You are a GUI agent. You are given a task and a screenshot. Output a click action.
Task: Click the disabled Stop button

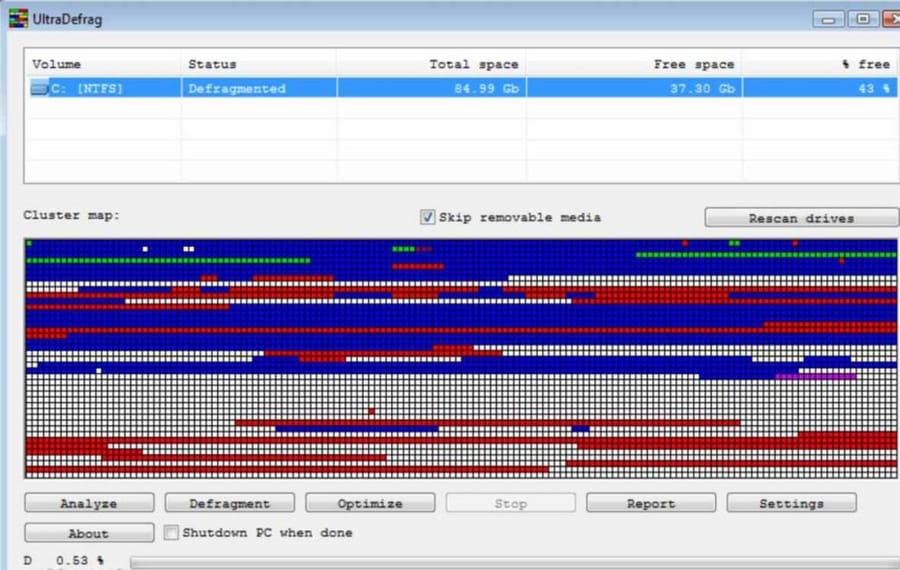click(x=511, y=503)
